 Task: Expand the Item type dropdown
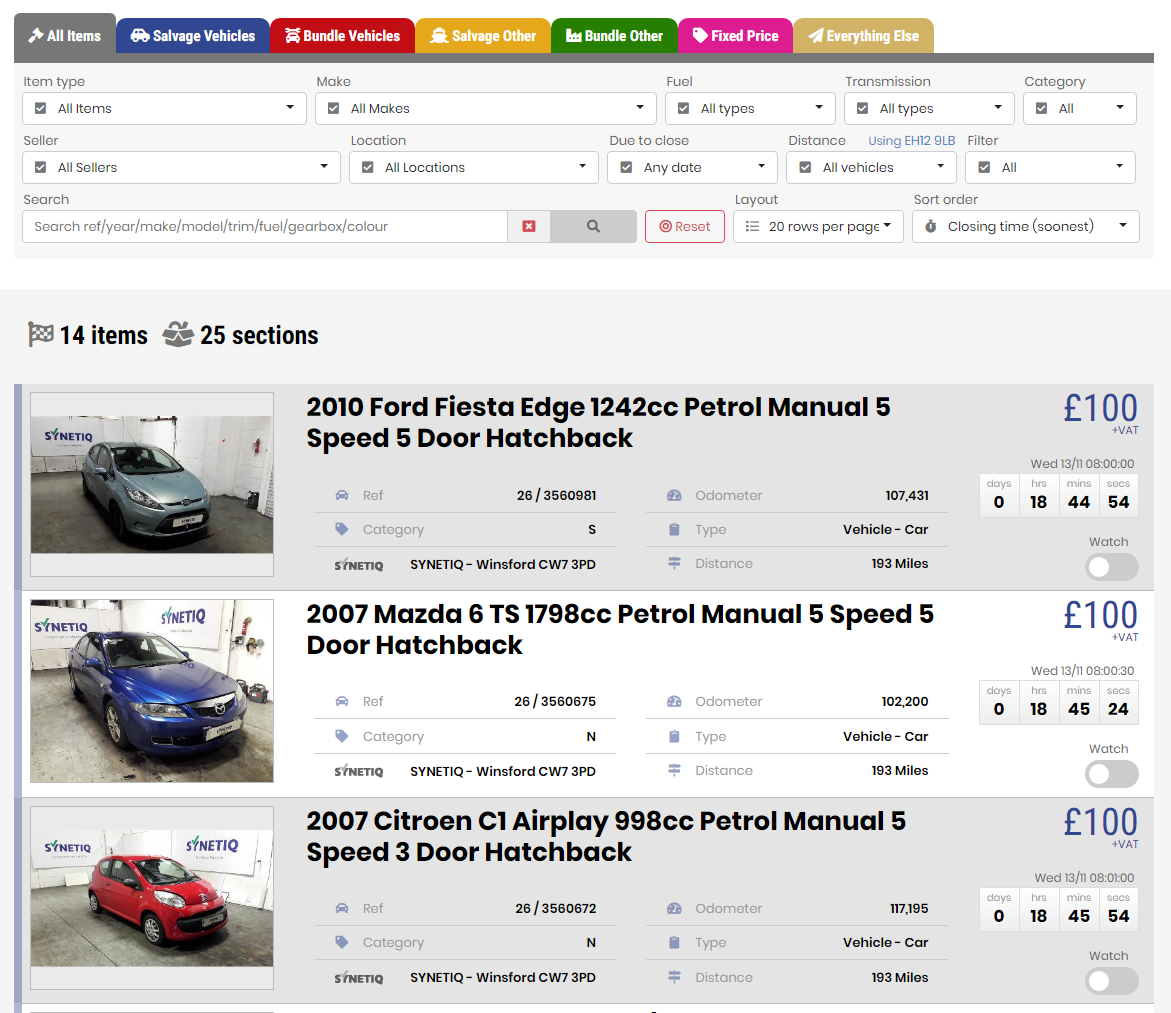pyautogui.click(x=164, y=108)
